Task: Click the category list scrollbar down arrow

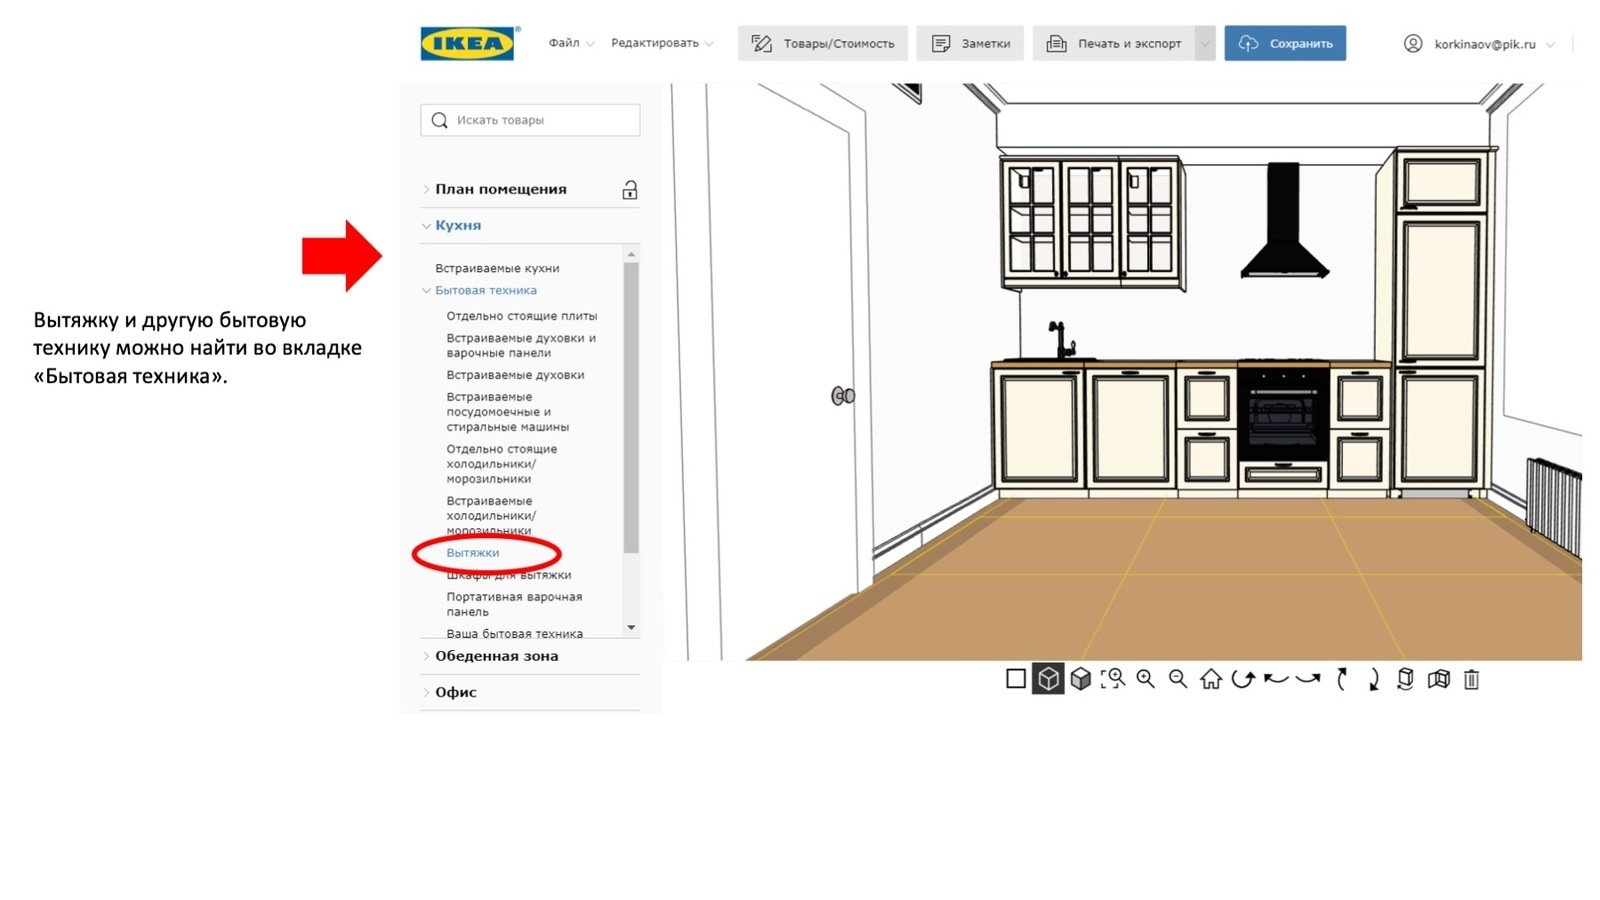Action: pos(631,628)
